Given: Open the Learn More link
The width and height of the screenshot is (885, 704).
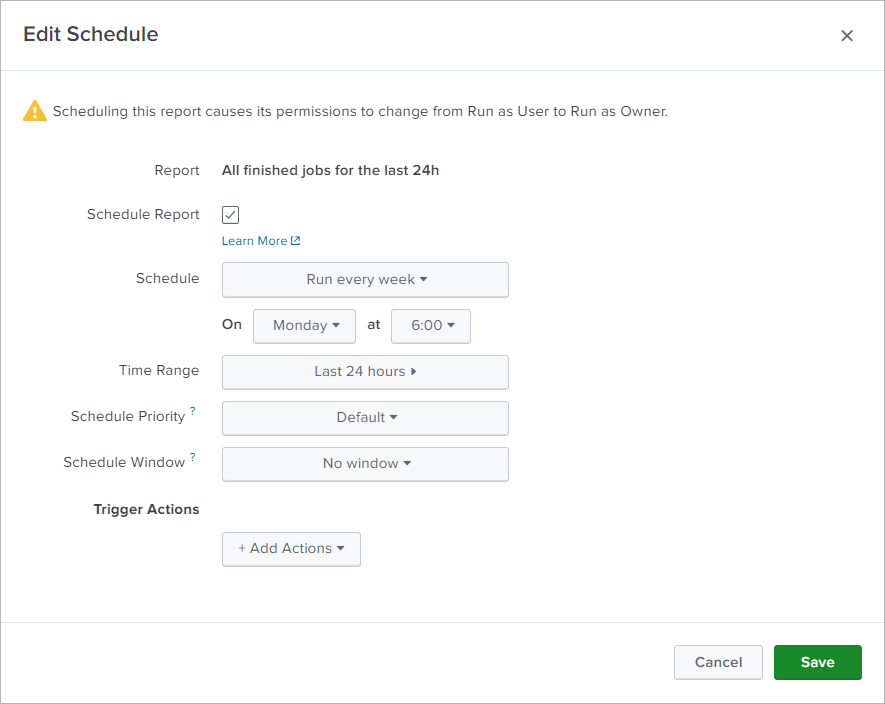Looking at the screenshot, I should click(255, 241).
